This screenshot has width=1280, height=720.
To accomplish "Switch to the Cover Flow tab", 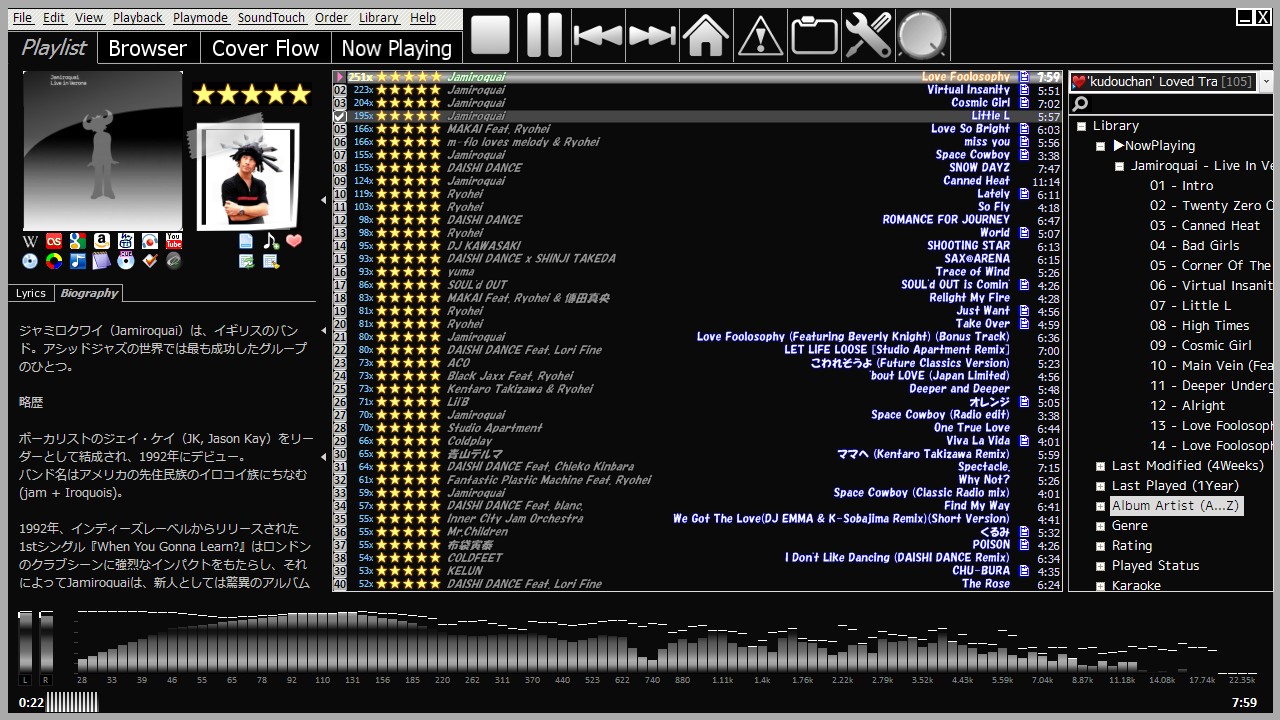I will 265,48.
